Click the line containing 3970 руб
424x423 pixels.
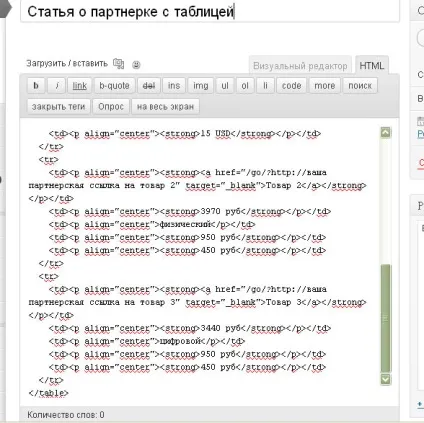click(190, 212)
